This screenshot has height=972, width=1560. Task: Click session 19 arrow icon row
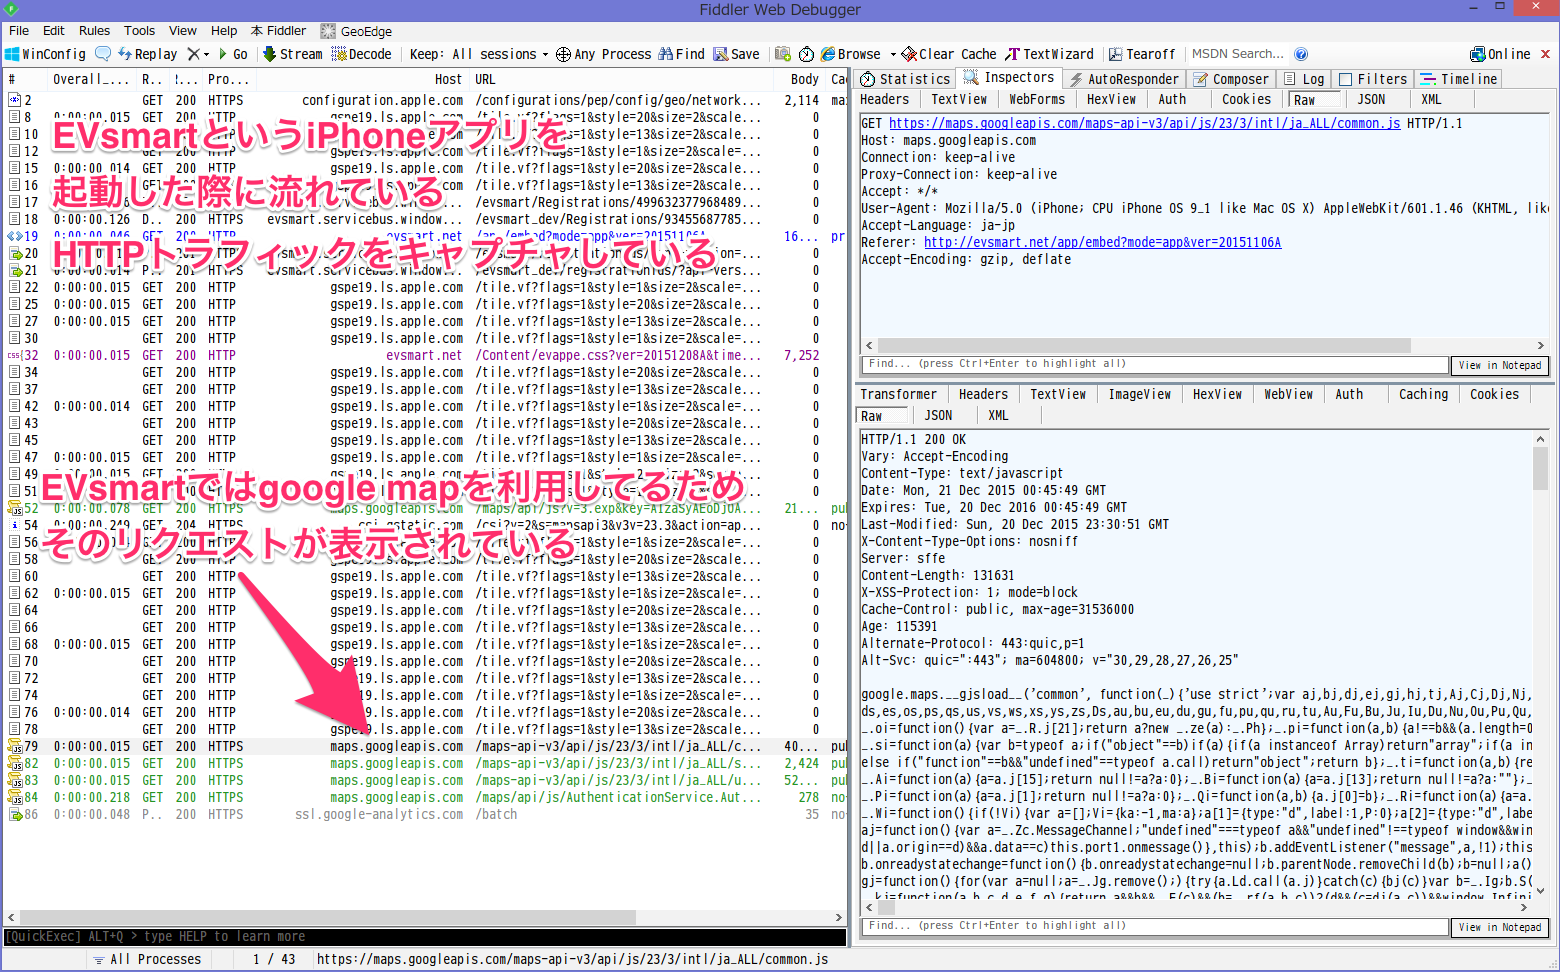point(14,236)
